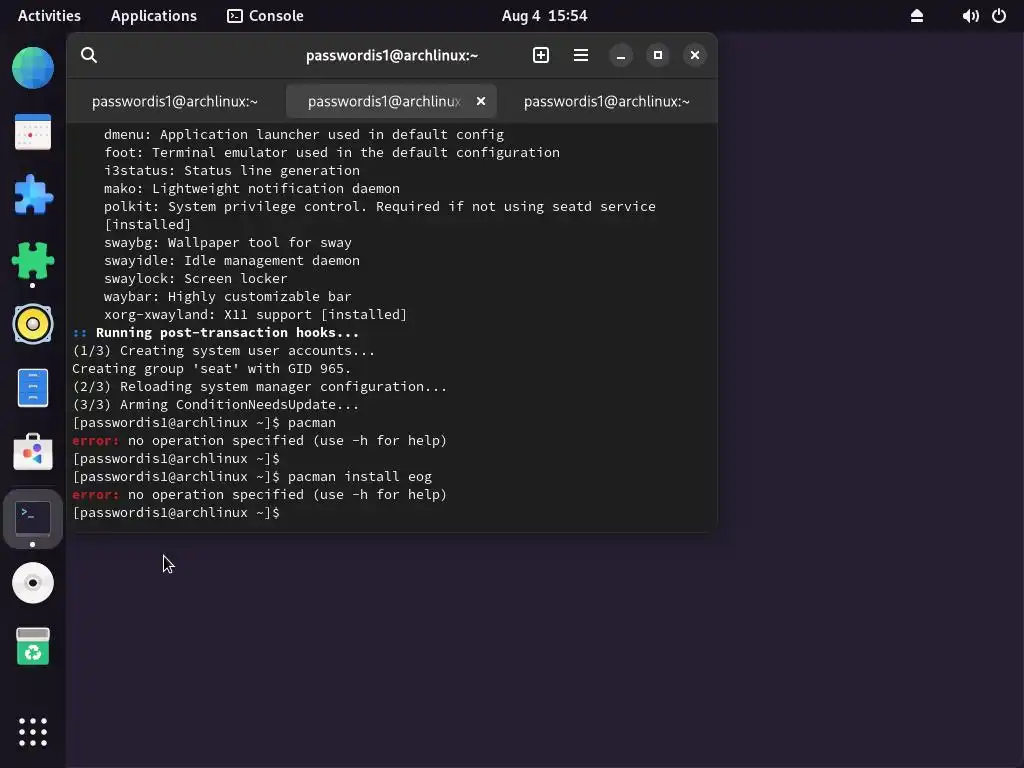Viewport: 1024px width, 768px height.
Task: Click the 'foot: Terminal emulator' line
Action: [x=332, y=153]
